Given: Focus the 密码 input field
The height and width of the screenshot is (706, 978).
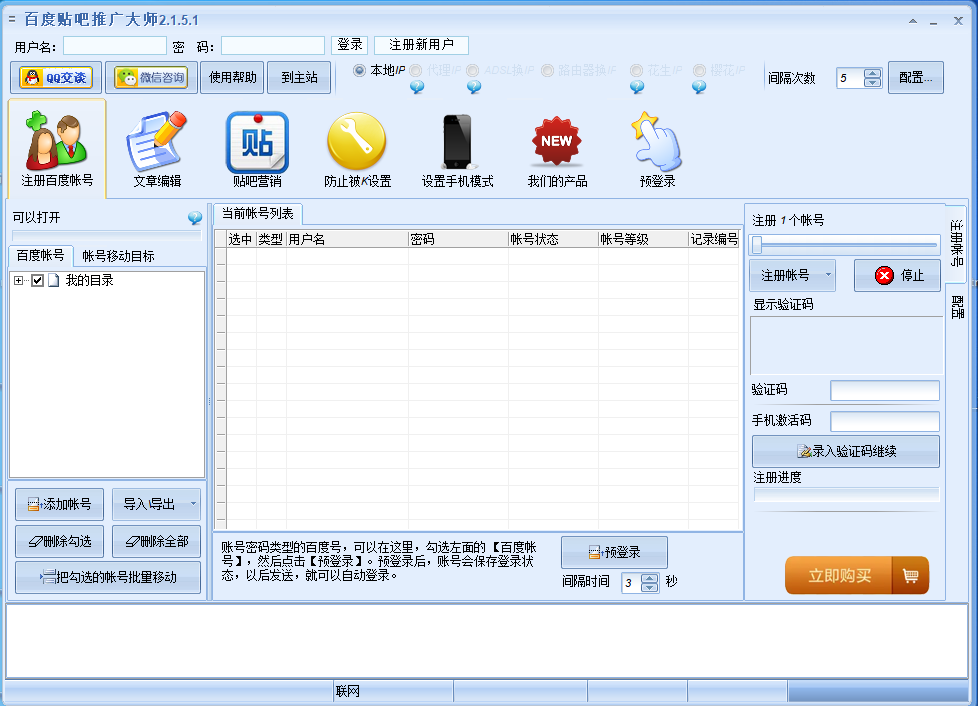Looking at the screenshot, I should pos(273,46).
